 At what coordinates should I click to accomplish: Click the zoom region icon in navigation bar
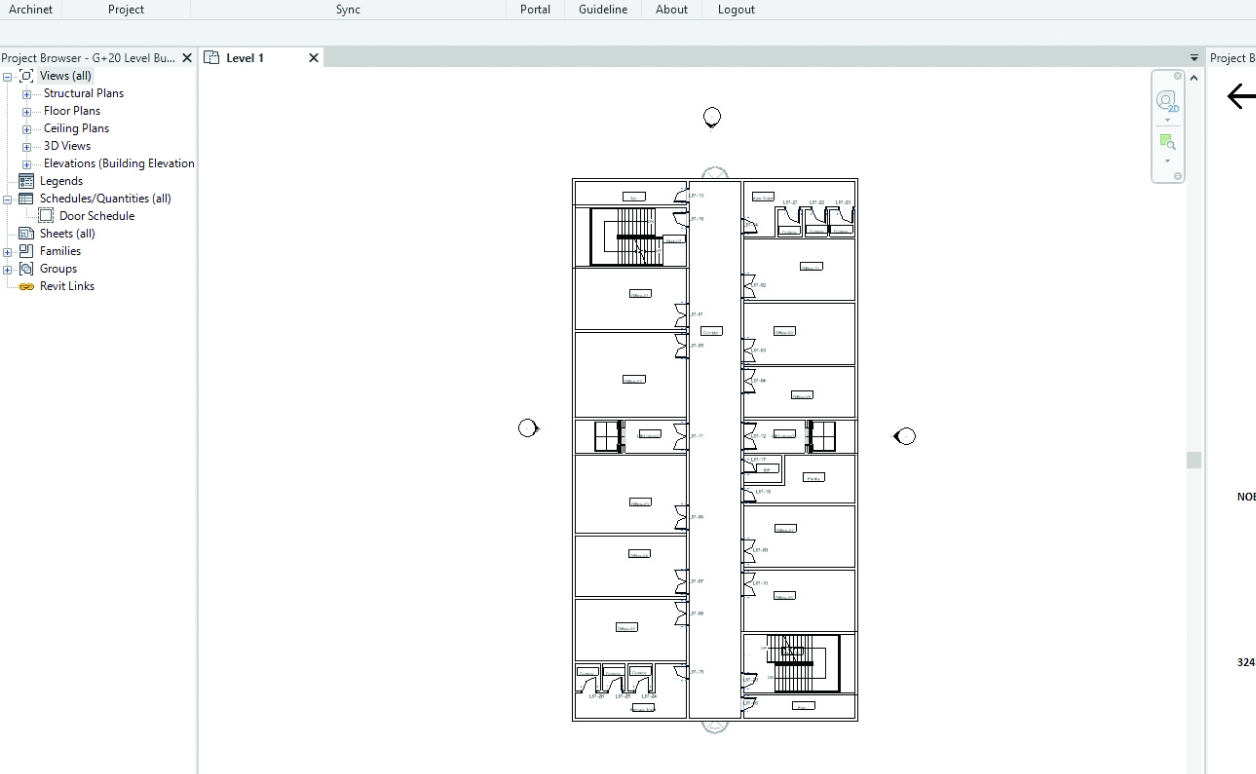tap(1166, 142)
